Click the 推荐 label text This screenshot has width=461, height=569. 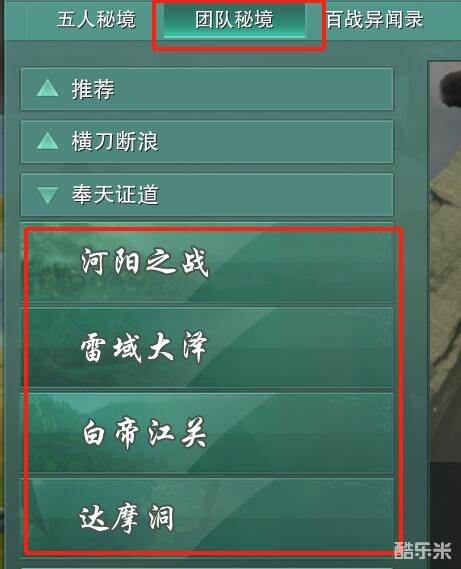point(93,89)
